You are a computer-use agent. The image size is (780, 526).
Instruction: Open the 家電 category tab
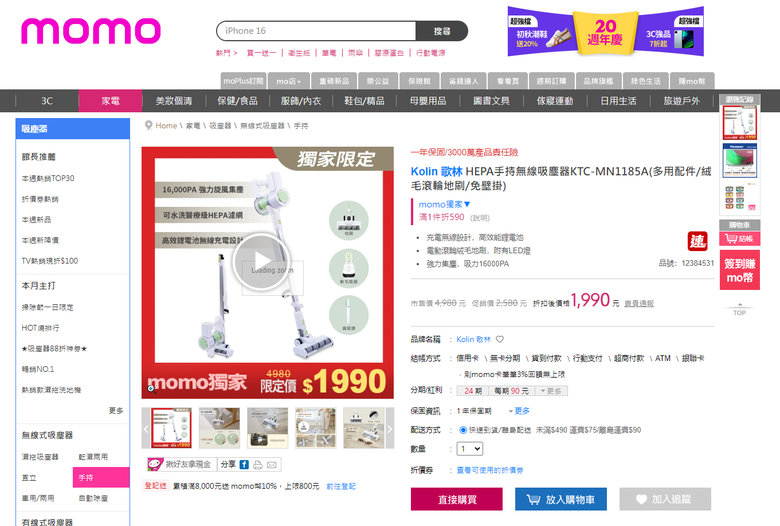tap(110, 101)
